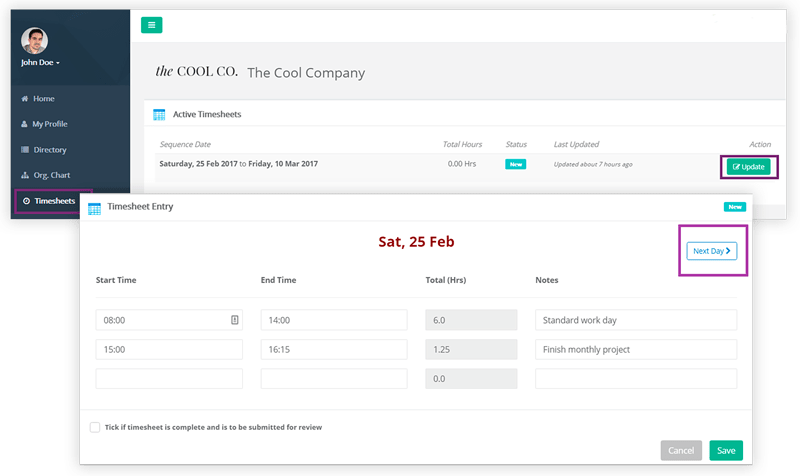Click the Timesheet Entry calendar icon

(x=94, y=208)
